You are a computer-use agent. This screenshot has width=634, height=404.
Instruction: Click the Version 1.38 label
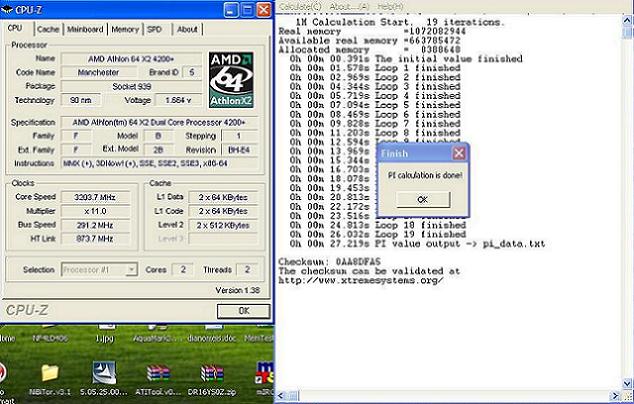click(237, 290)
